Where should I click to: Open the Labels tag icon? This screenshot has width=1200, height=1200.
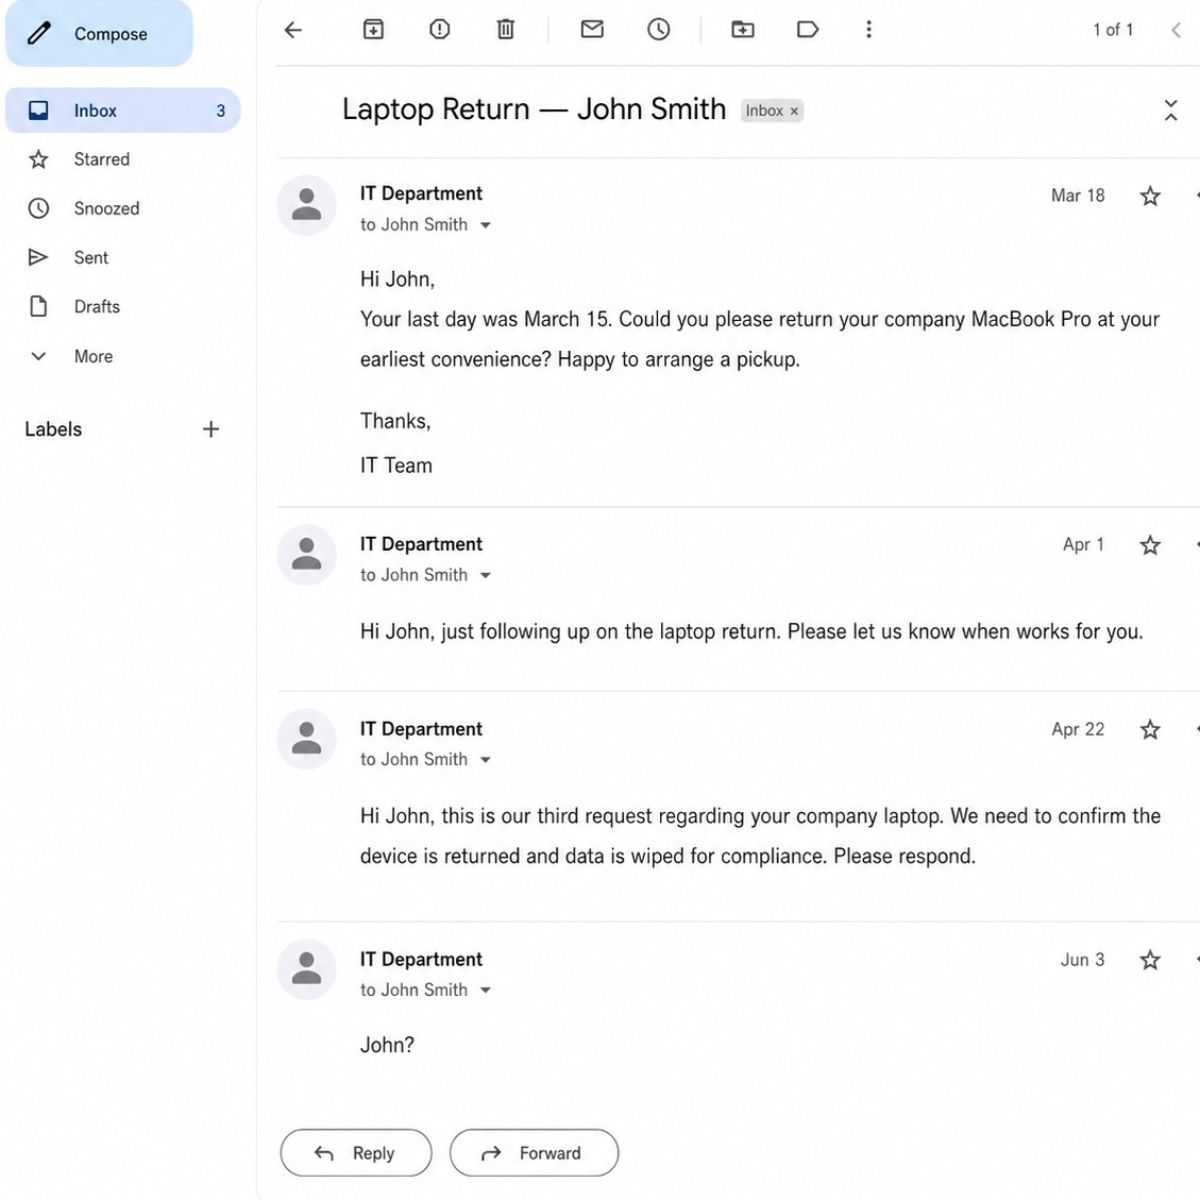[x=808, y=30]
